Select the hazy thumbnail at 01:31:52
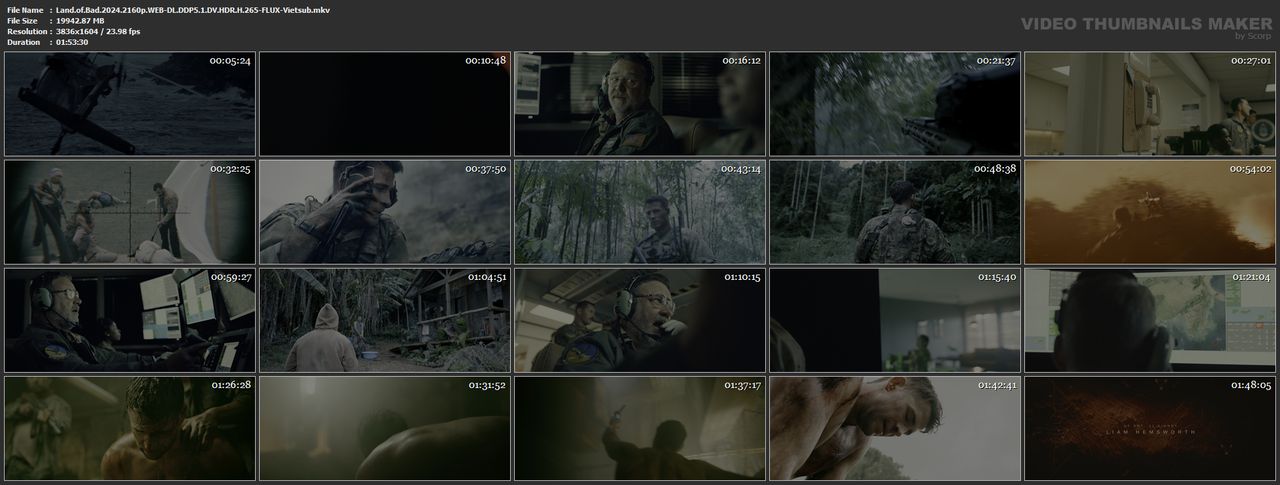This screenshot has width=1280, height=485. [x=385, y=428]
